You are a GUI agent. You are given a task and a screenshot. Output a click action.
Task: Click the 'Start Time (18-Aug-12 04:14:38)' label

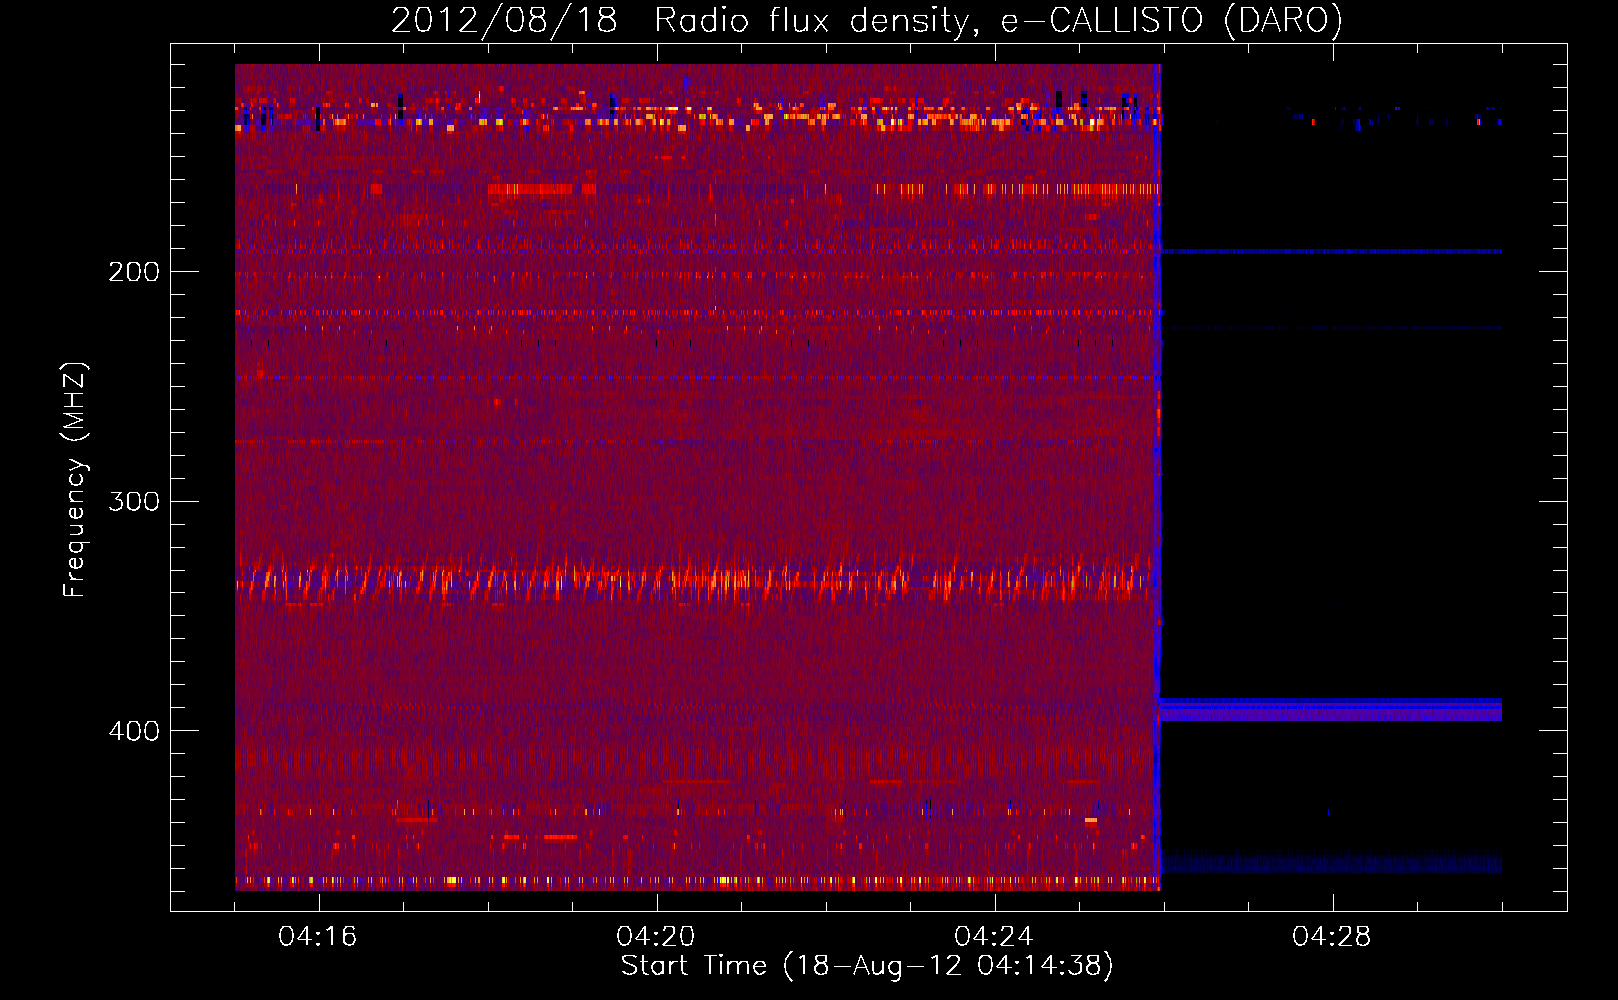point(867,966)
